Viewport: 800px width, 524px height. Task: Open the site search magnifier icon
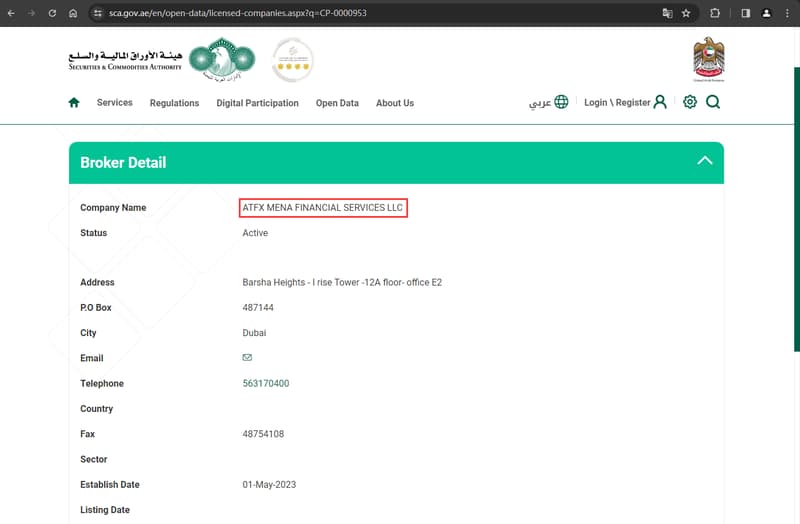(x=713, y=102)
